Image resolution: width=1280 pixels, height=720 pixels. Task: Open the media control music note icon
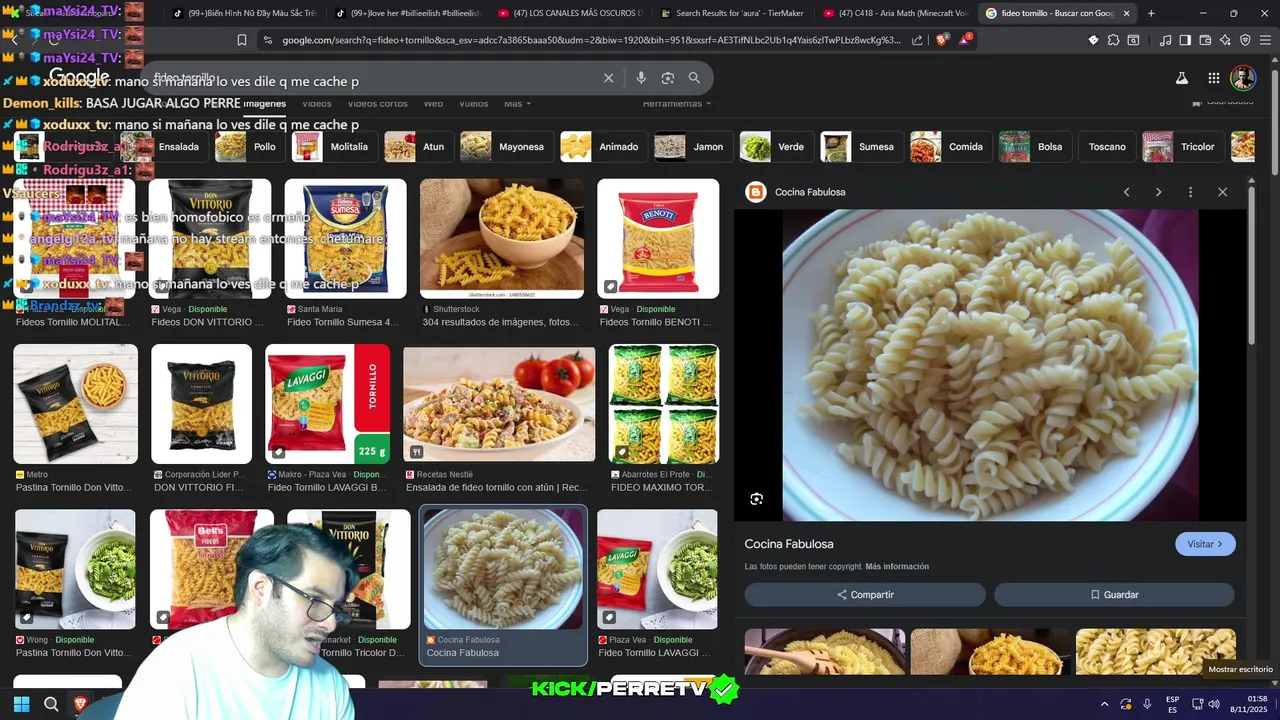pos(1165,40)
